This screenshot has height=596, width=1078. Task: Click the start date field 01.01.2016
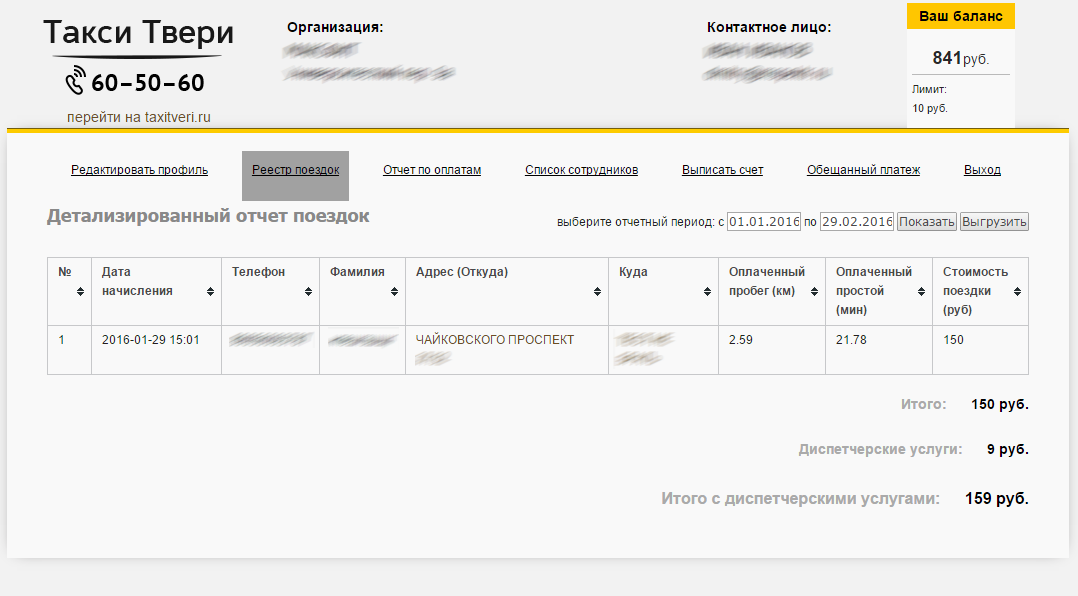(x=764, y=221)
